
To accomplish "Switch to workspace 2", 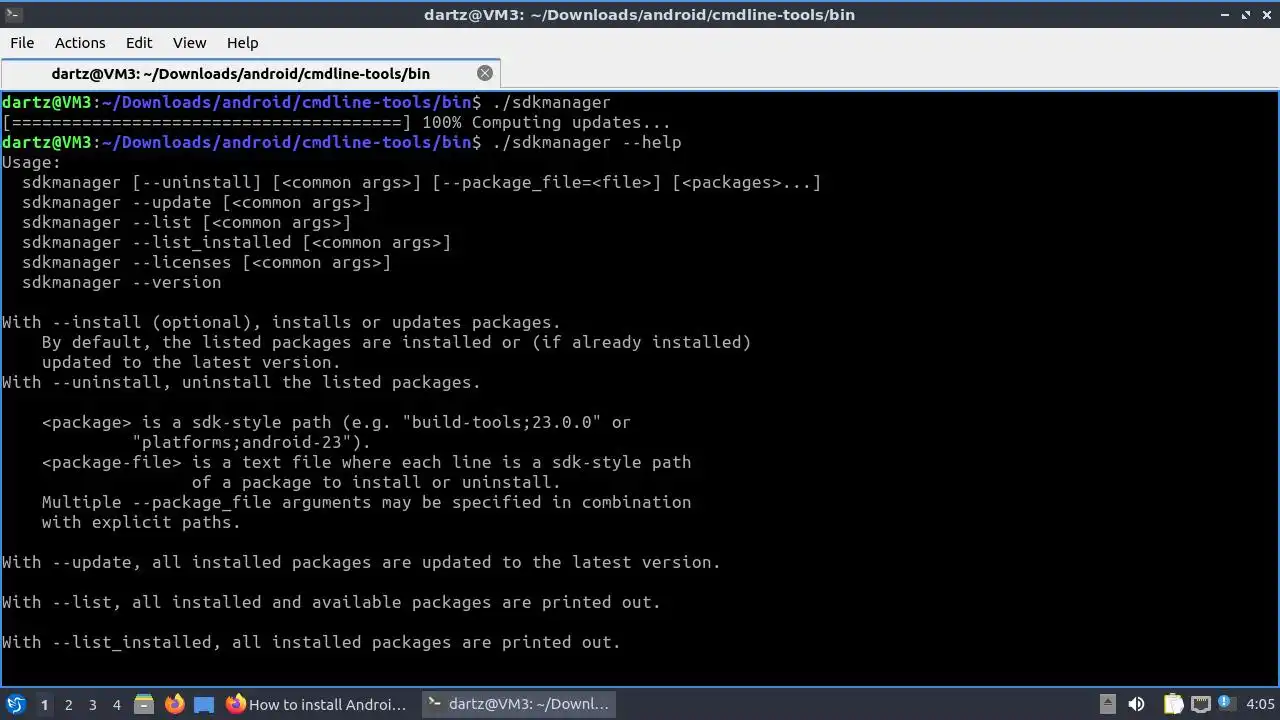I will click(x=68, y=705).
